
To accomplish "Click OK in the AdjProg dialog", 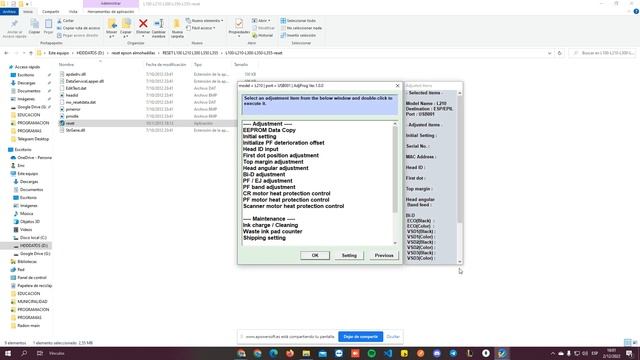I will [x=315, y=255].
